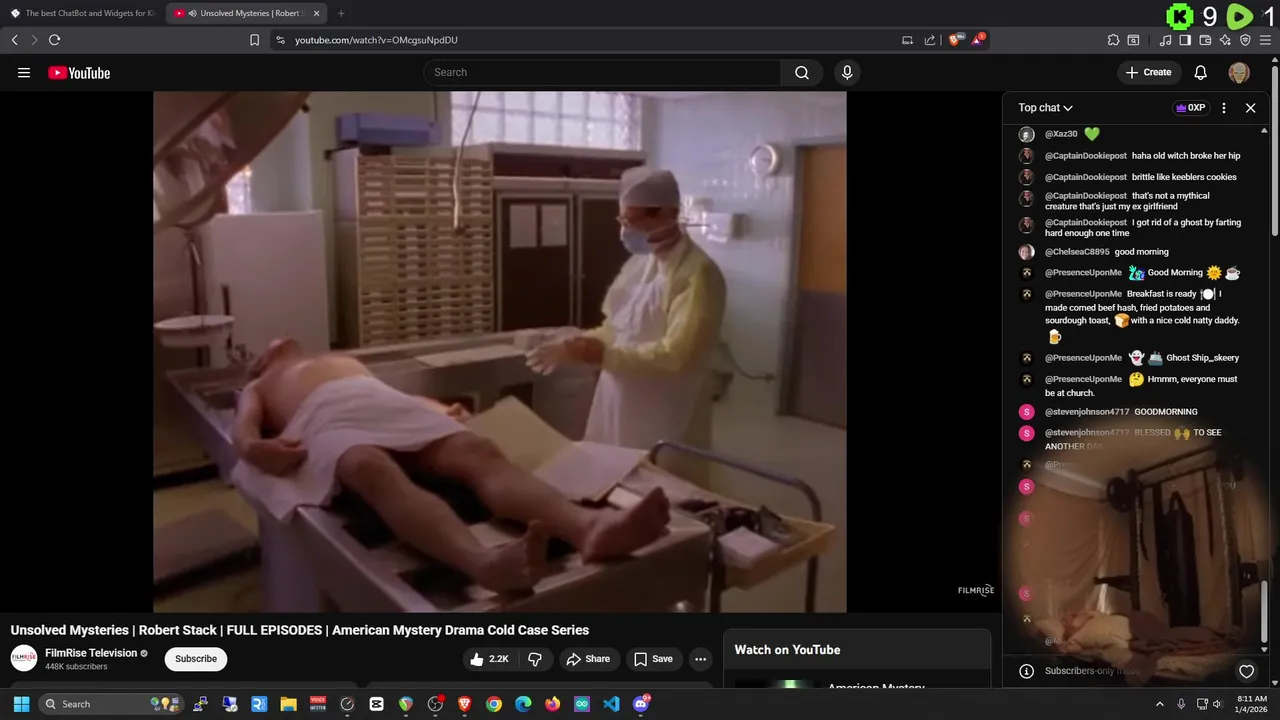Click the chat info icon near Subscribers-only
1280x720 pixels.
click(x=1026, y=671)
